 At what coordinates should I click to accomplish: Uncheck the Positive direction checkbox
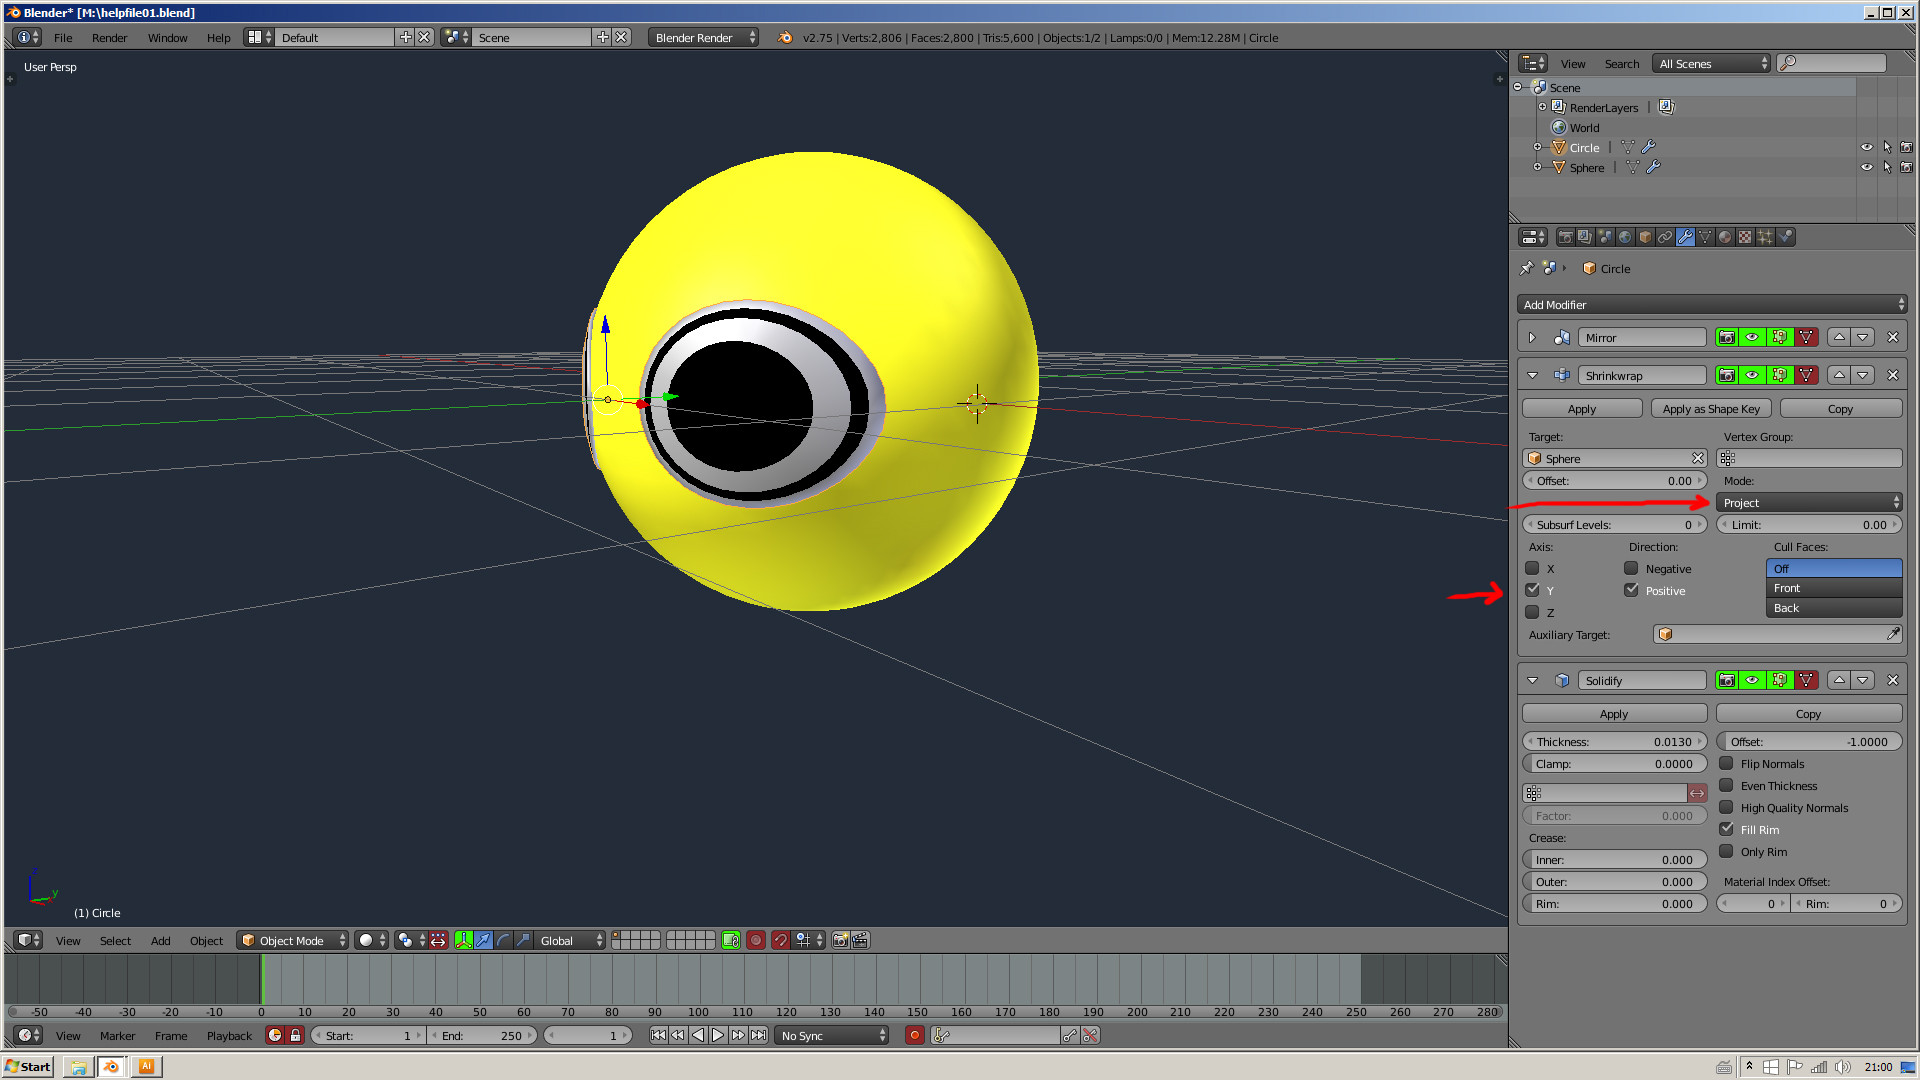tap(1631, 591)
